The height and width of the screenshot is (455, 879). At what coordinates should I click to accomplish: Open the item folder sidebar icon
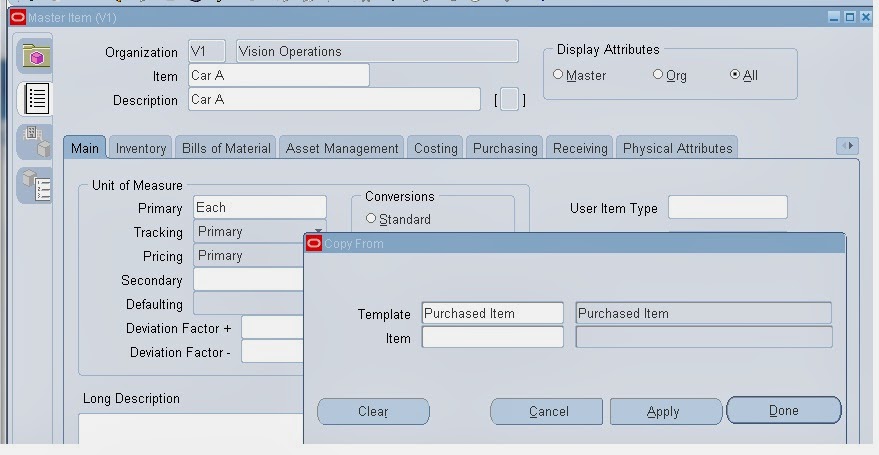[x=35, y=55]
